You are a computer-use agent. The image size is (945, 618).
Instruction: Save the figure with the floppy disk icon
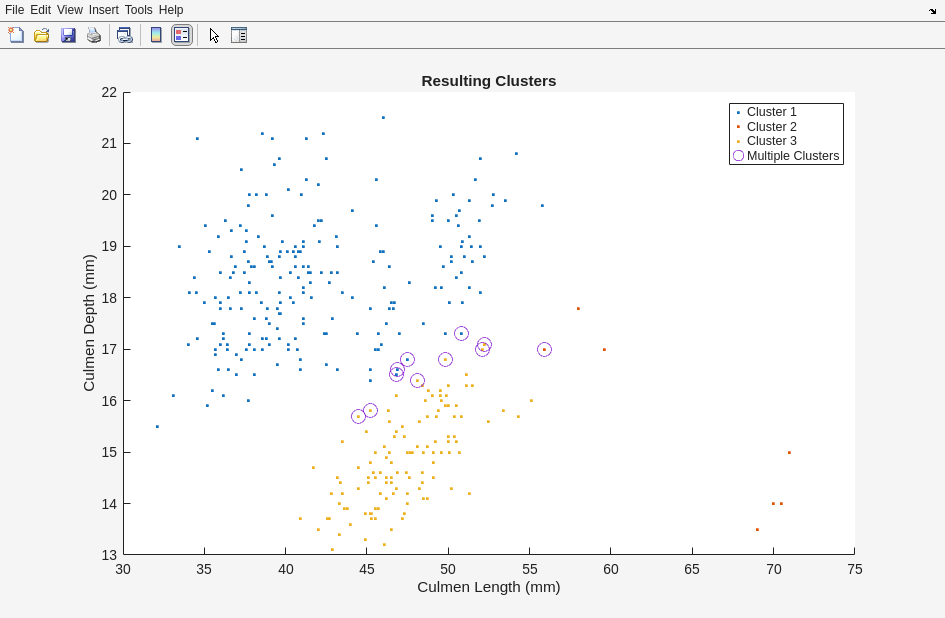click(68, 35)
